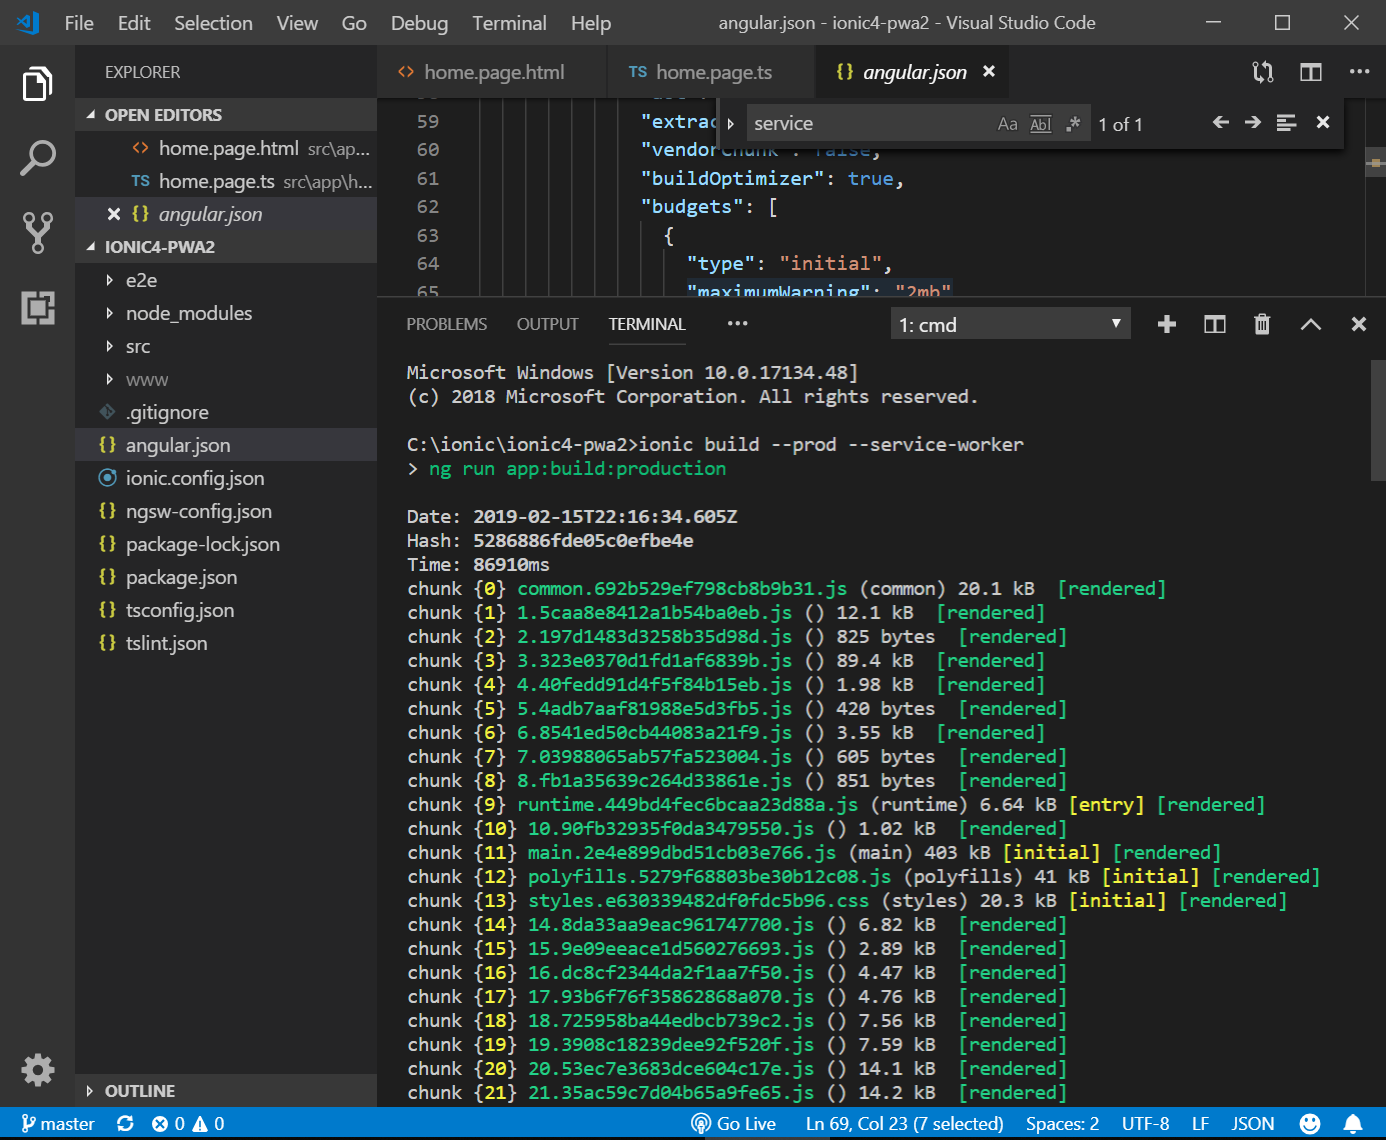
Task: Open the Extensions view
Action: [x=37, y=308]
